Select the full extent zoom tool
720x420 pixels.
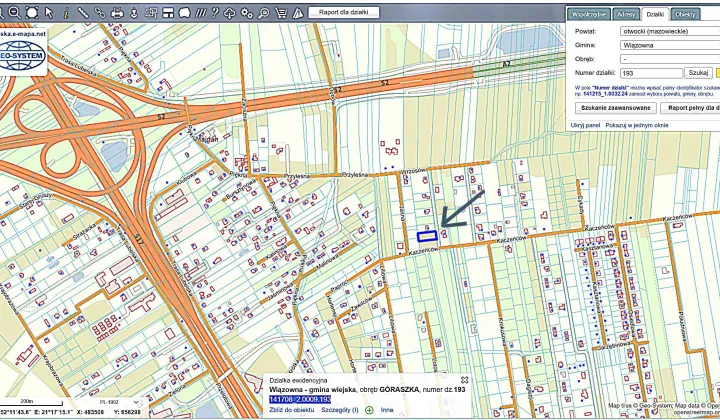tap(33, 13)
